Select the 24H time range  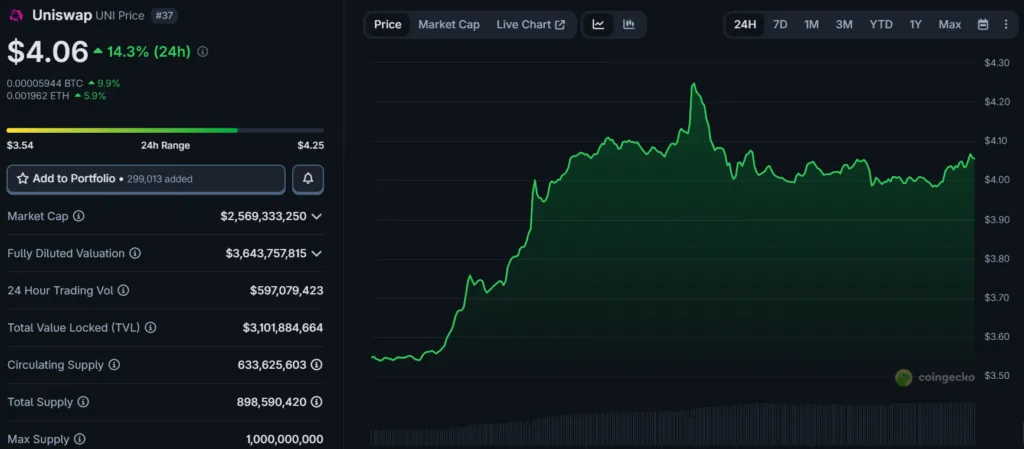click(745, 25)
